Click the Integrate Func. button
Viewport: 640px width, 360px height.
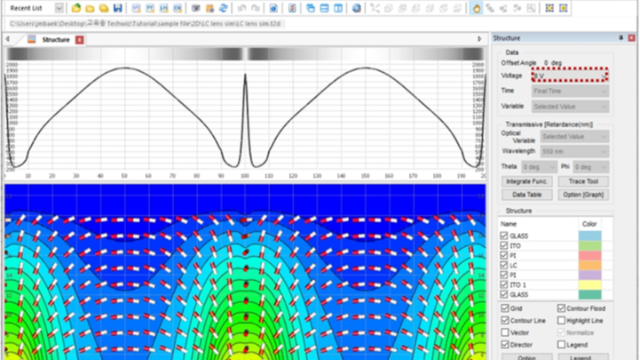pos(527,181)
